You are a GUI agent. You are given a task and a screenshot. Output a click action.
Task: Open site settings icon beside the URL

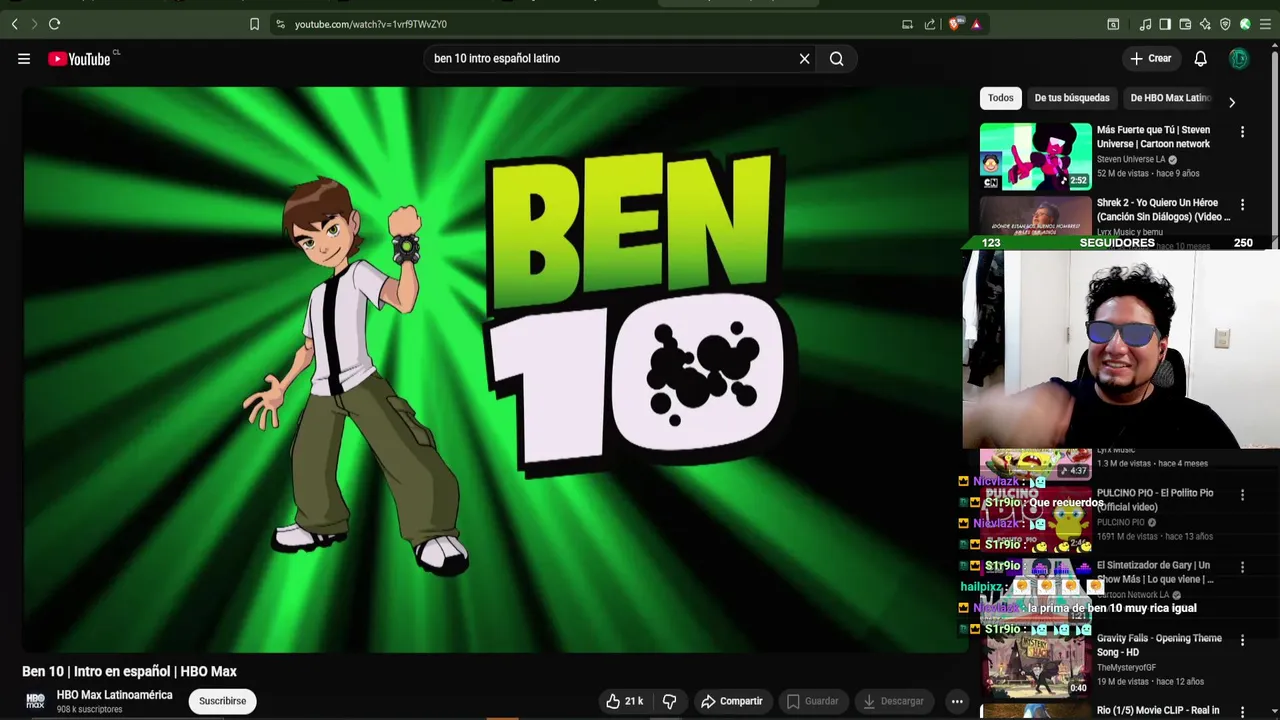(280, 24)
